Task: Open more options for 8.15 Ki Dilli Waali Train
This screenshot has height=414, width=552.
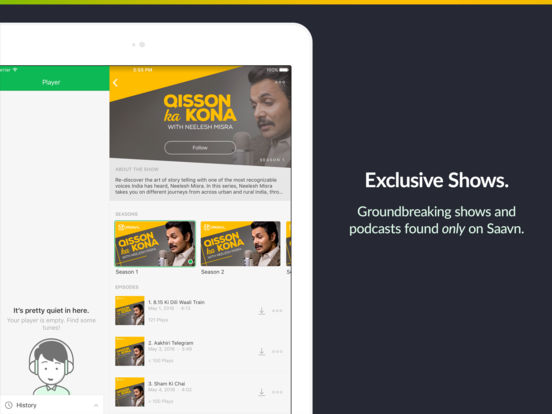Action: pos(277,311)
